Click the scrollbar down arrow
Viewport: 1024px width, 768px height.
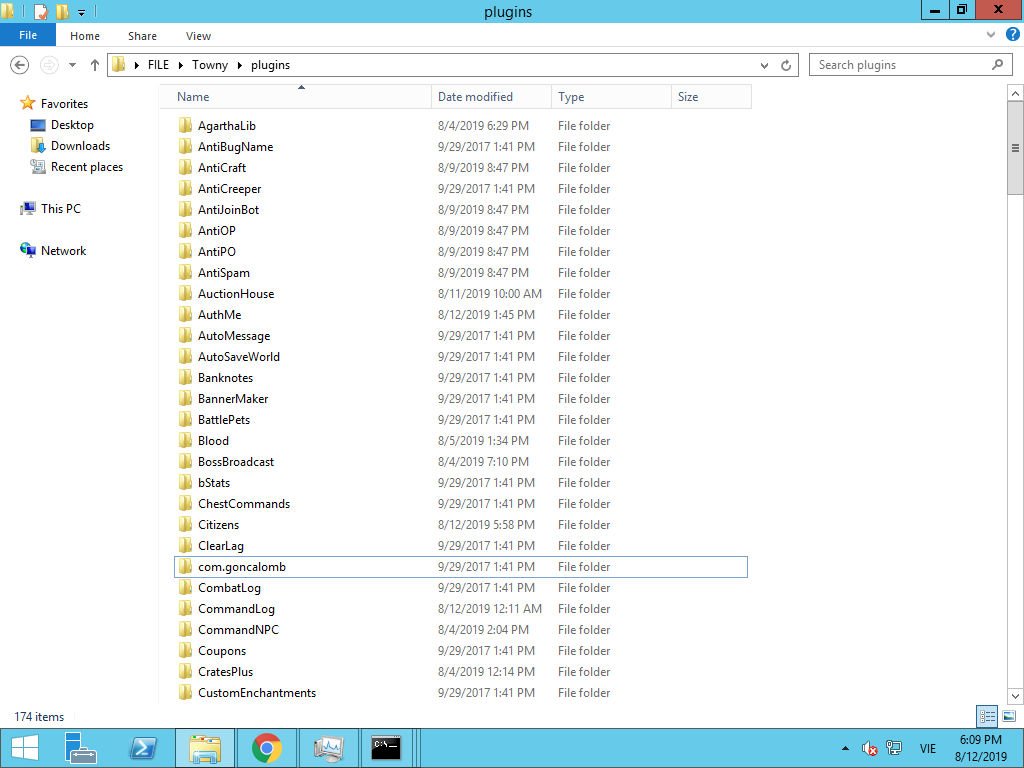point(1015,696)
